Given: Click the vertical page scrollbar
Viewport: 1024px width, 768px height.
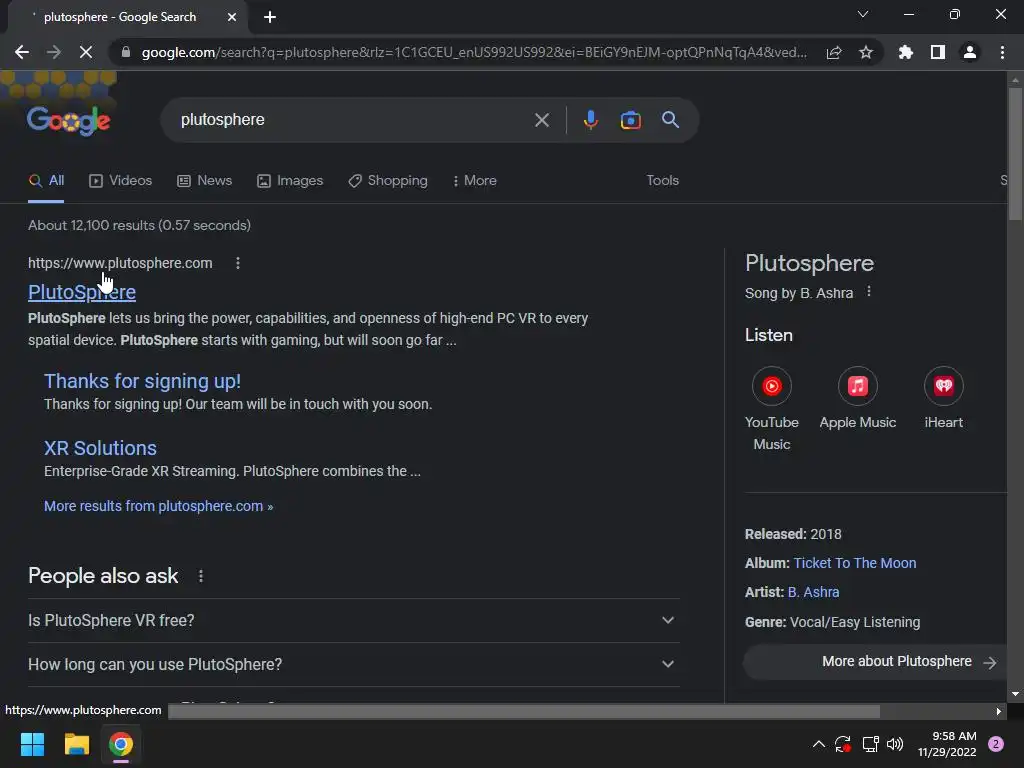Looking at the screenshot, I should 1015,154.
